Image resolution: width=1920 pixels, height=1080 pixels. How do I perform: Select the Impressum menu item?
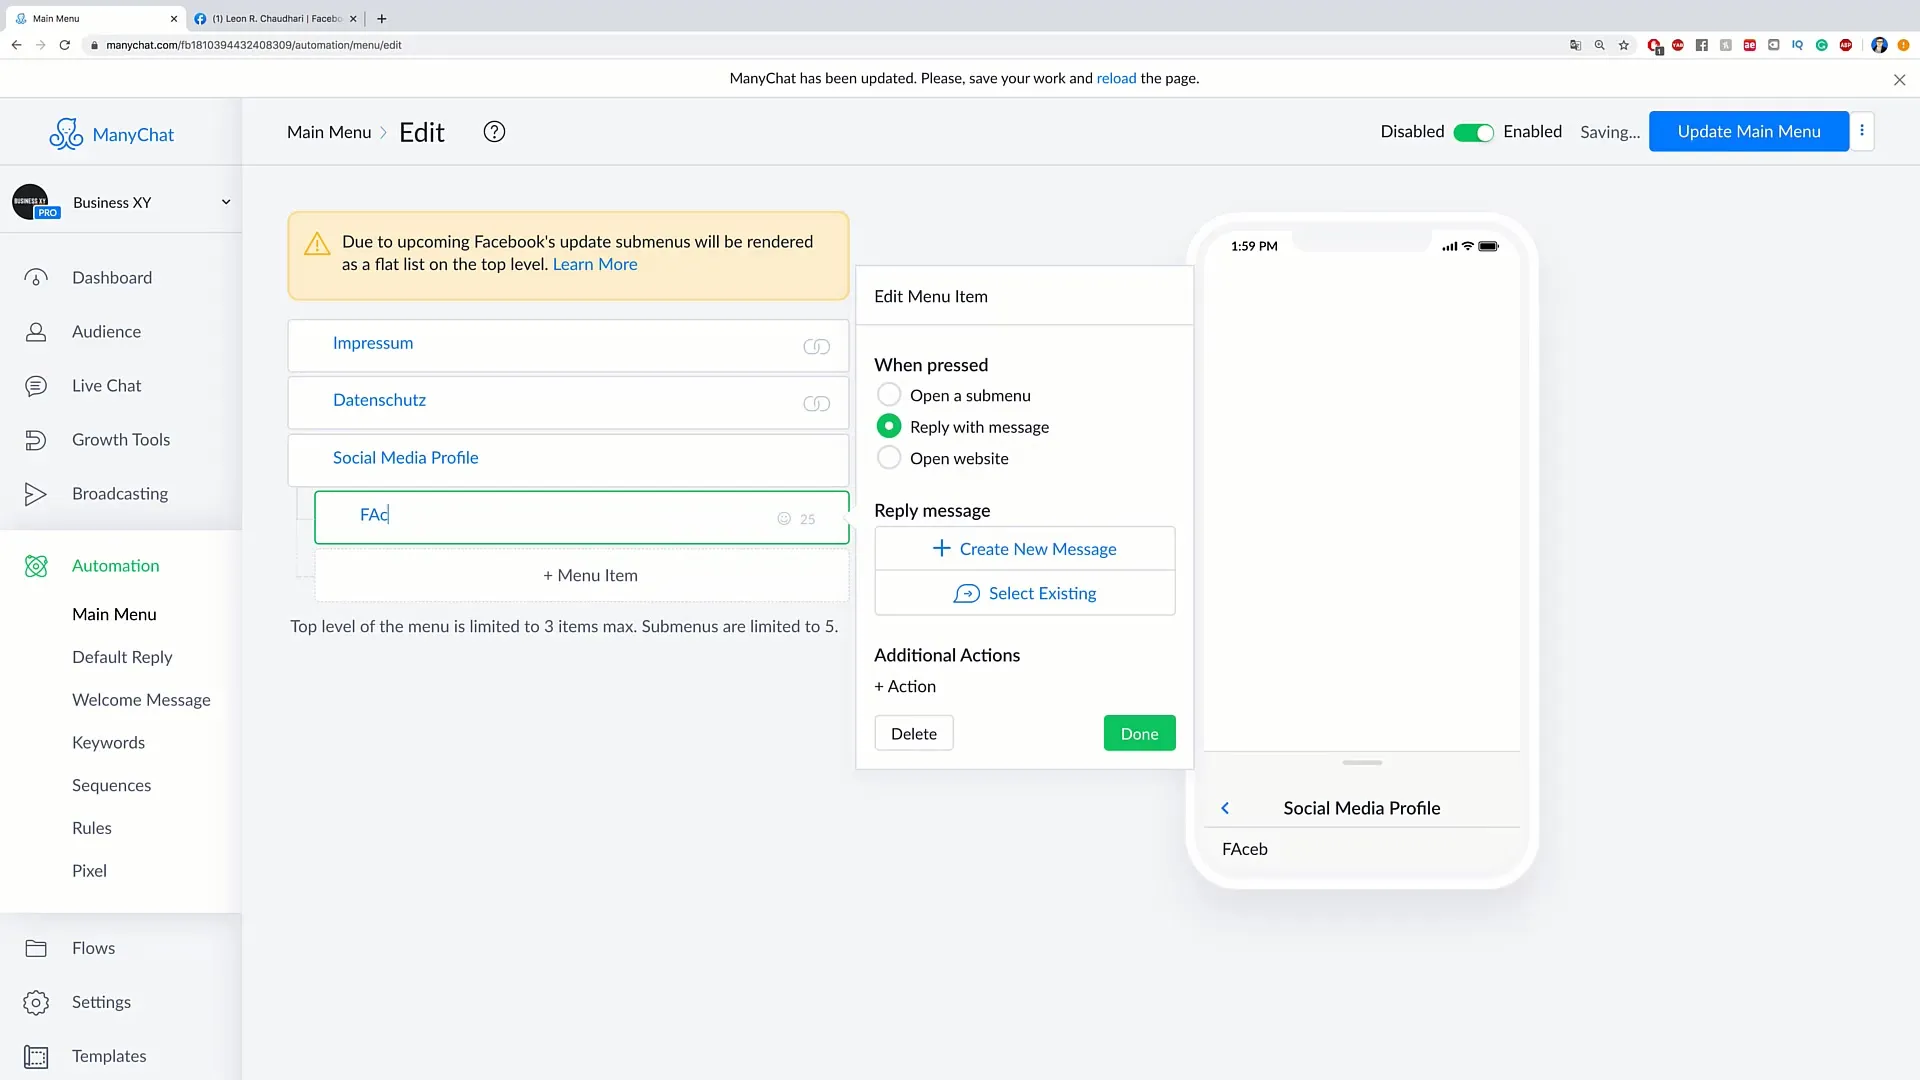pos(568,346)
